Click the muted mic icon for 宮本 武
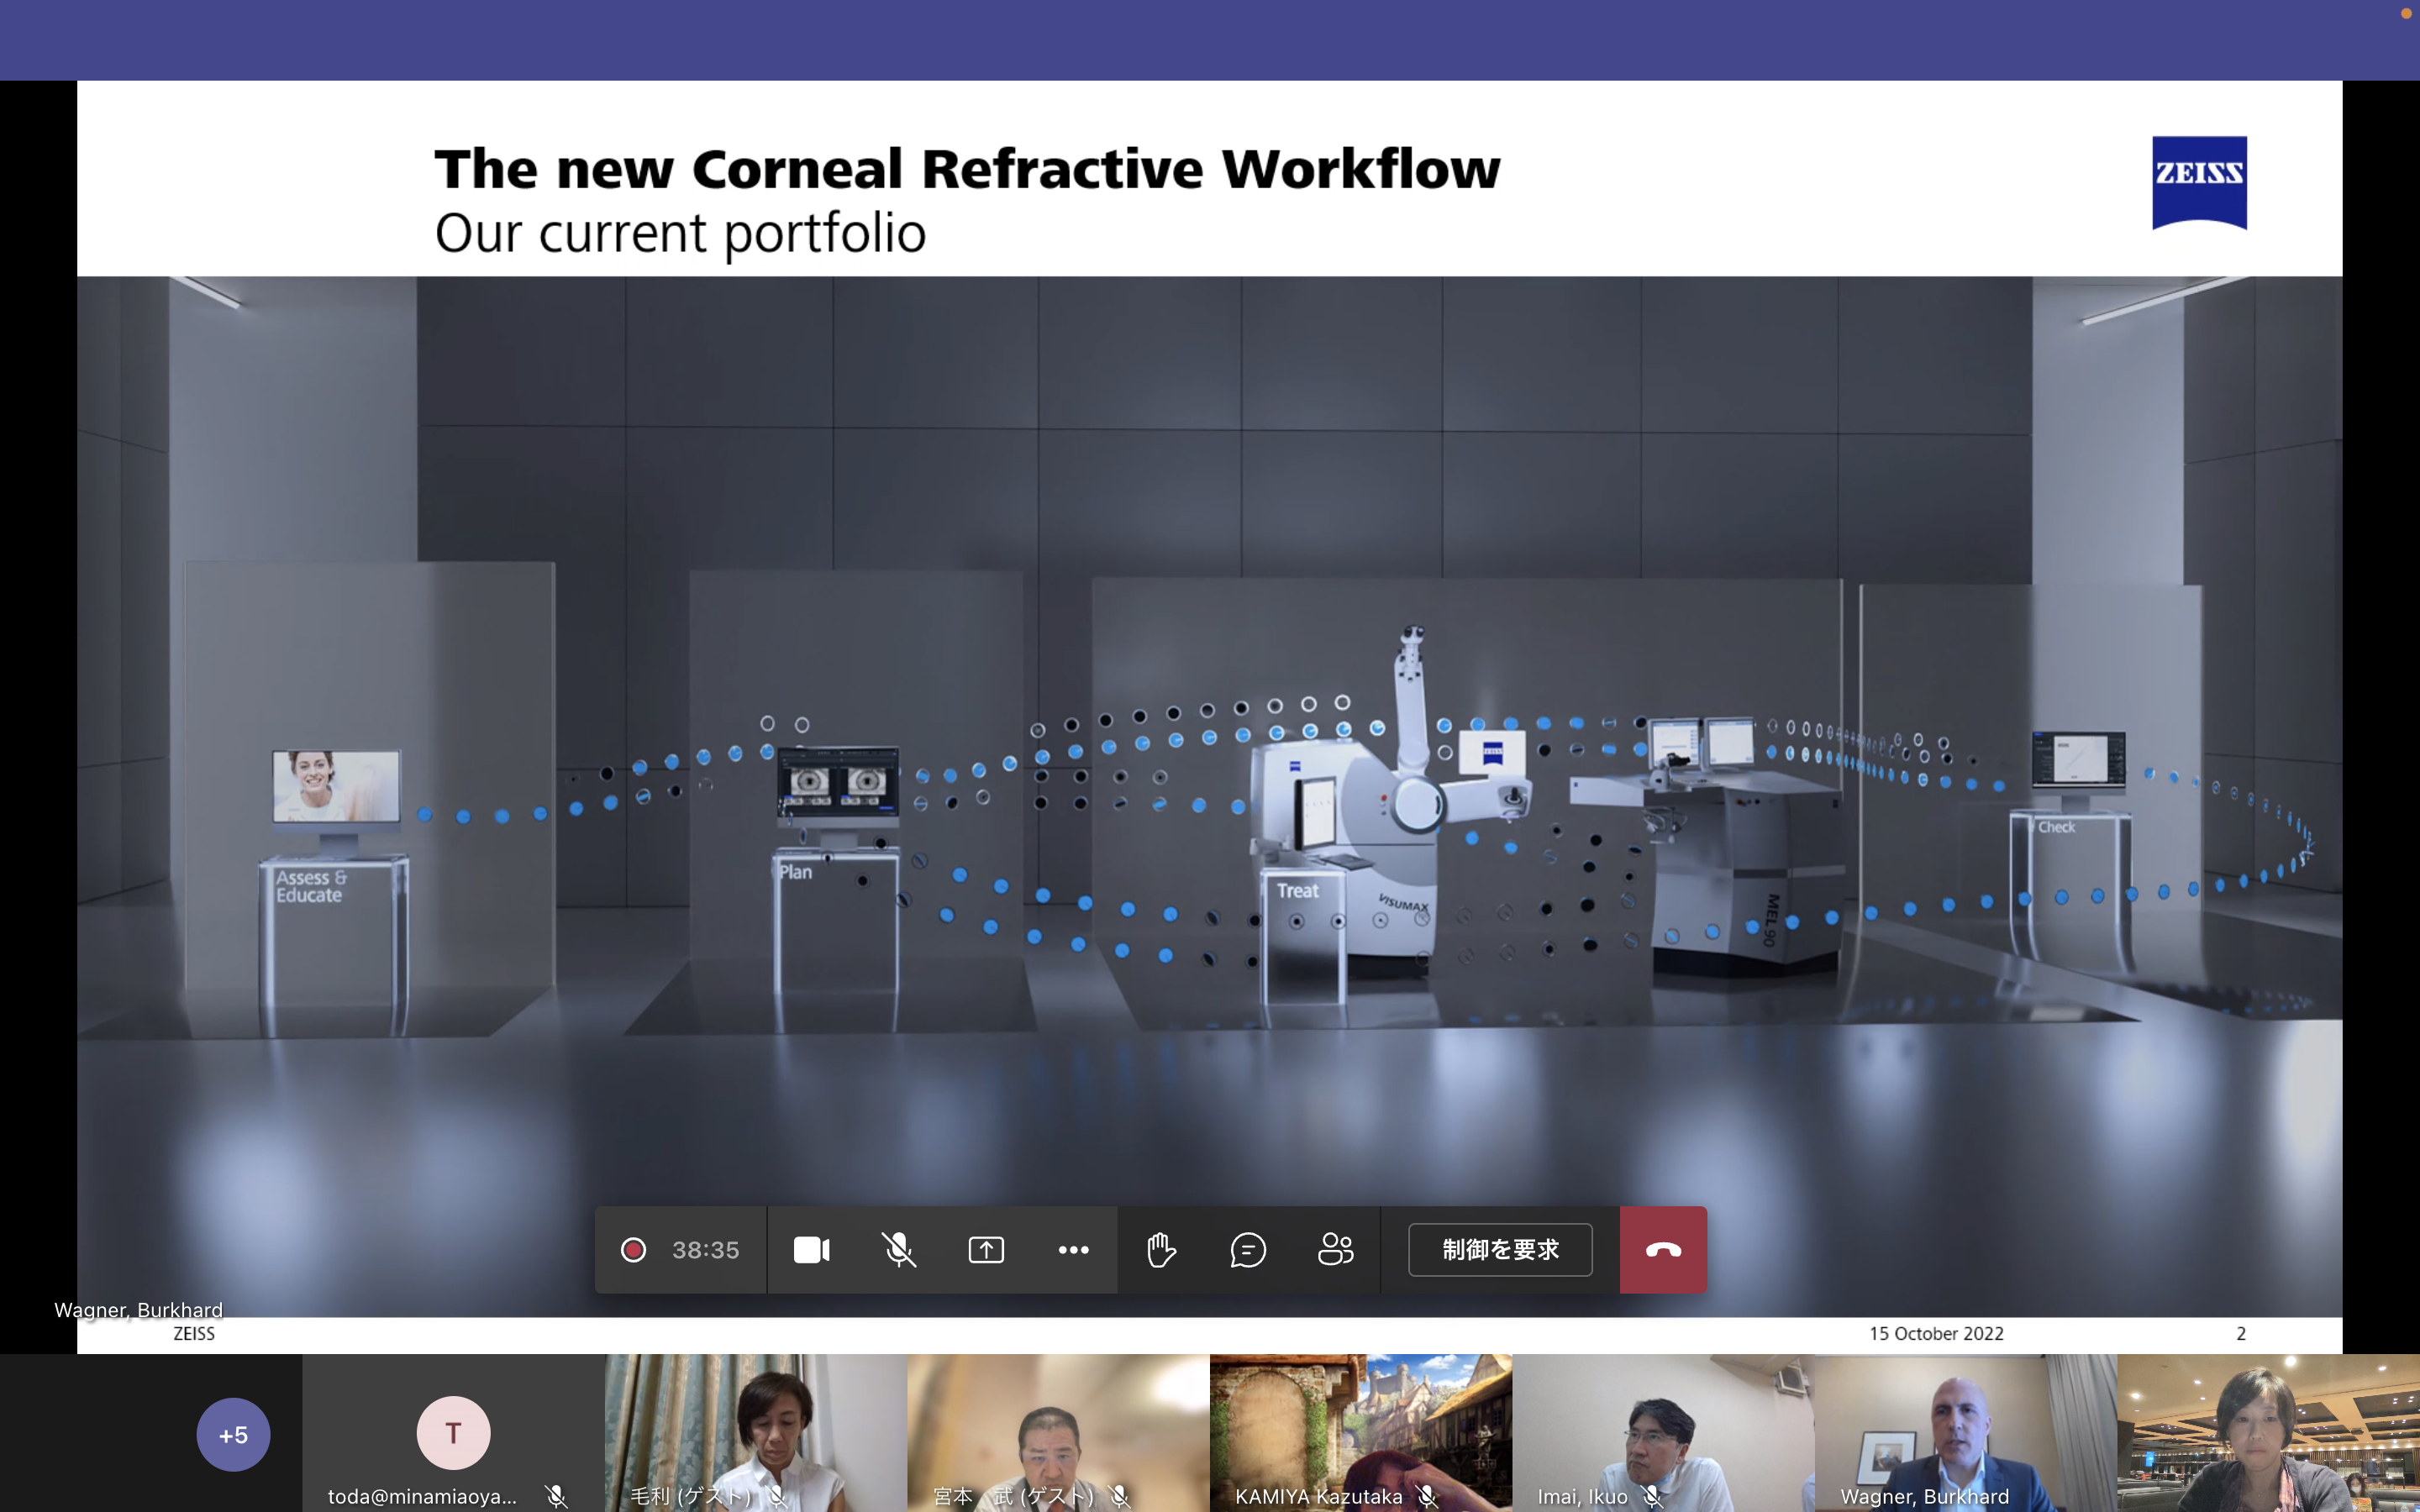Image resolution: width=2420 pixels, height=1512 pixels. click(1119, 1496)
